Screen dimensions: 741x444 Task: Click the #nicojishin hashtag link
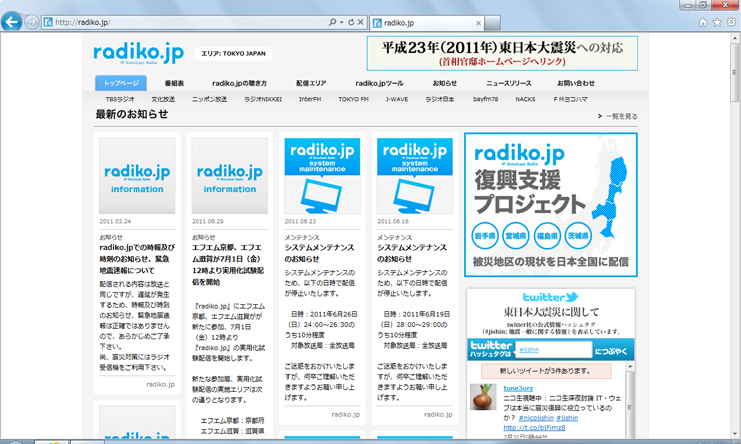[x=536, y=418]
